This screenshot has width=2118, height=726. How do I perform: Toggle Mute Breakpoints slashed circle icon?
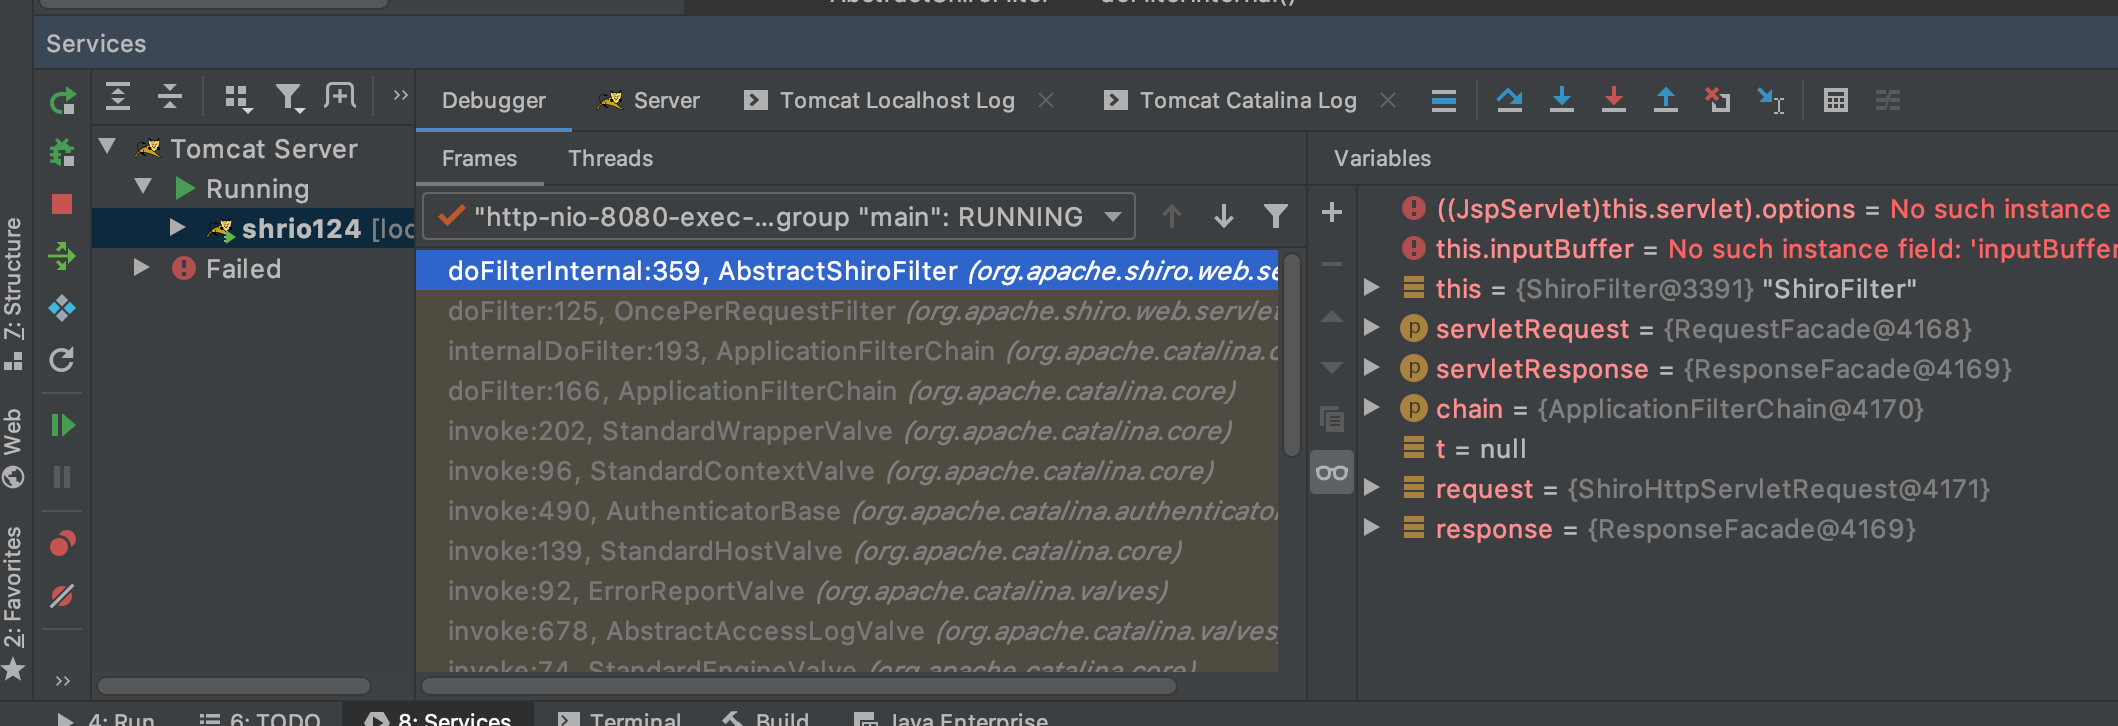pos(62,596)
